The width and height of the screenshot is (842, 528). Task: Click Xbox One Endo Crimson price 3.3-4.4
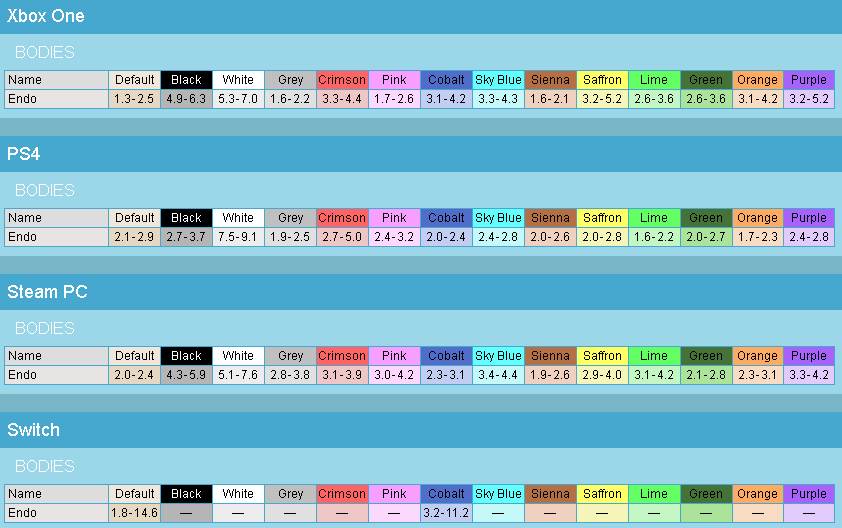[342, 99]
